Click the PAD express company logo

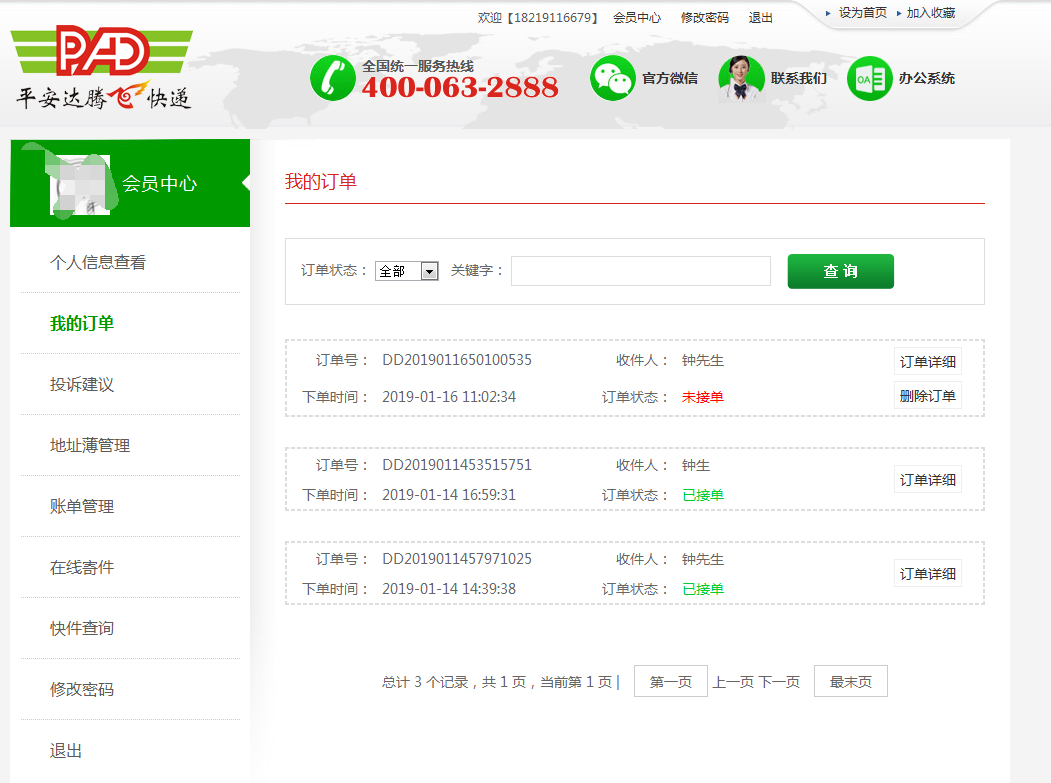(101, 67)
